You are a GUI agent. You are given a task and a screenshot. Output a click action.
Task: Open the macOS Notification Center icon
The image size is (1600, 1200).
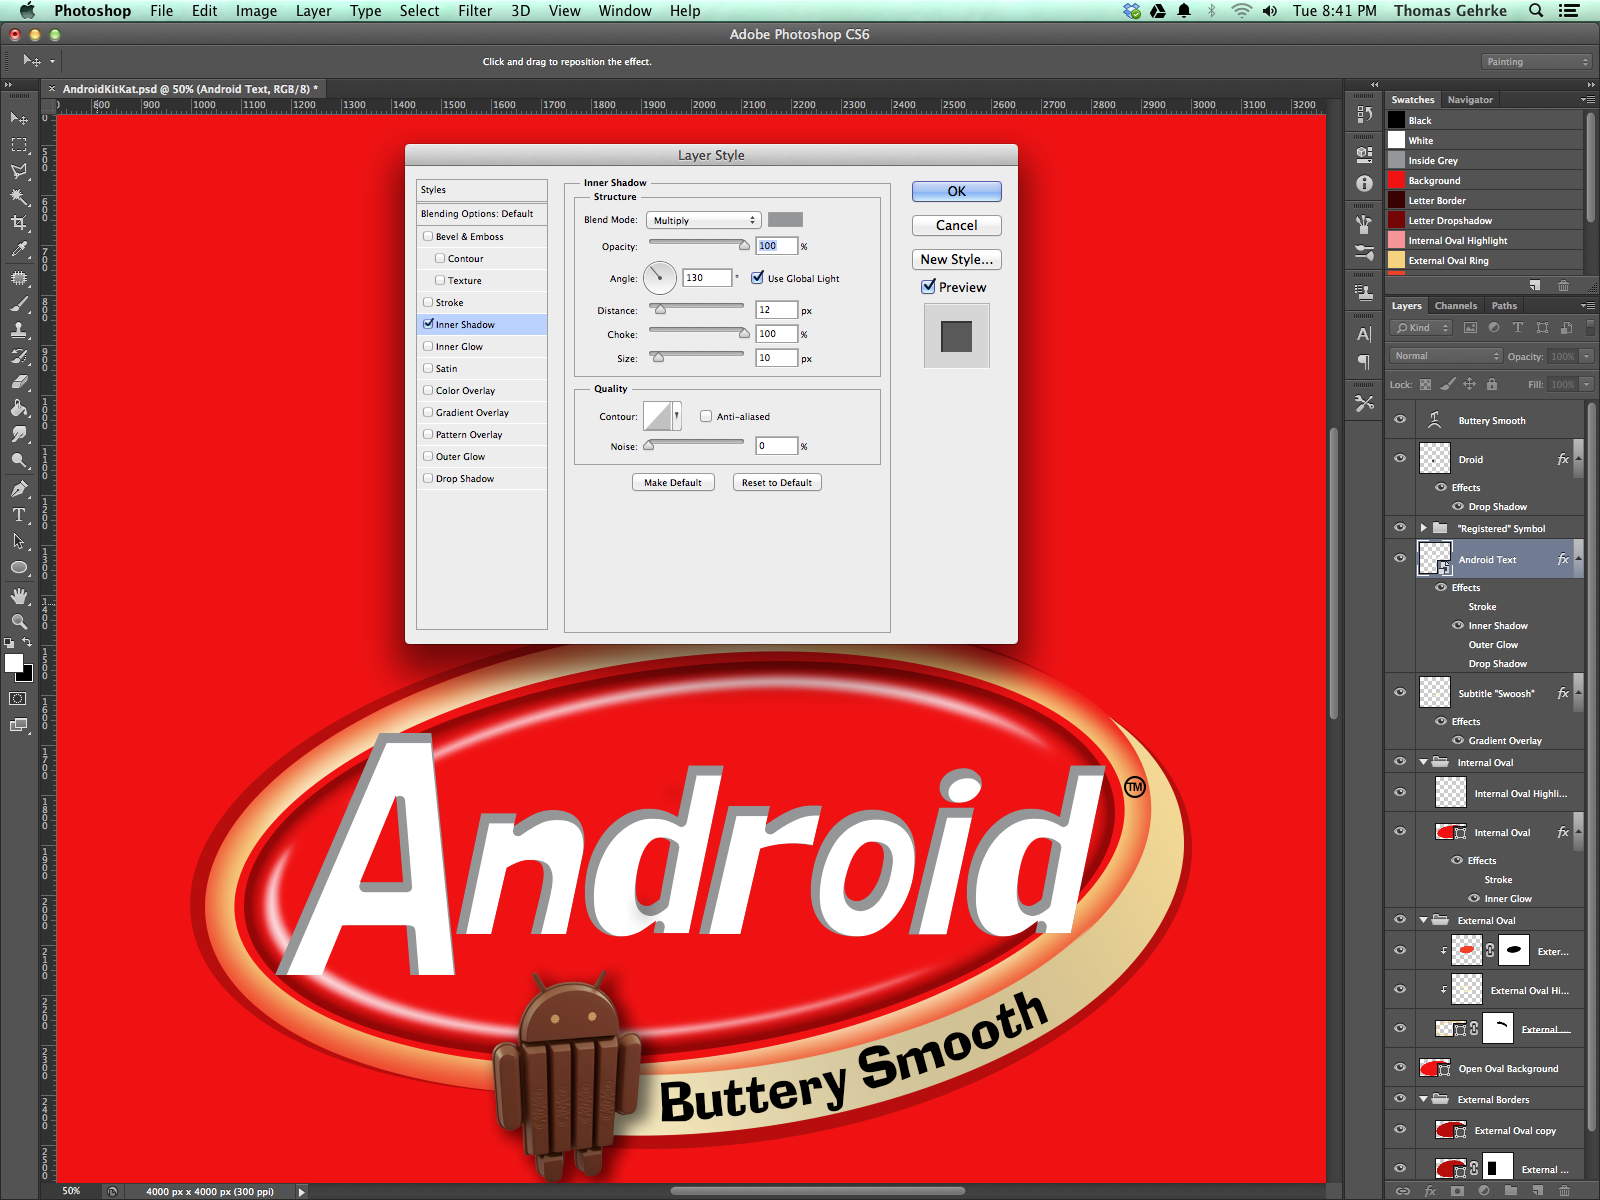[x=1570, y=11]
